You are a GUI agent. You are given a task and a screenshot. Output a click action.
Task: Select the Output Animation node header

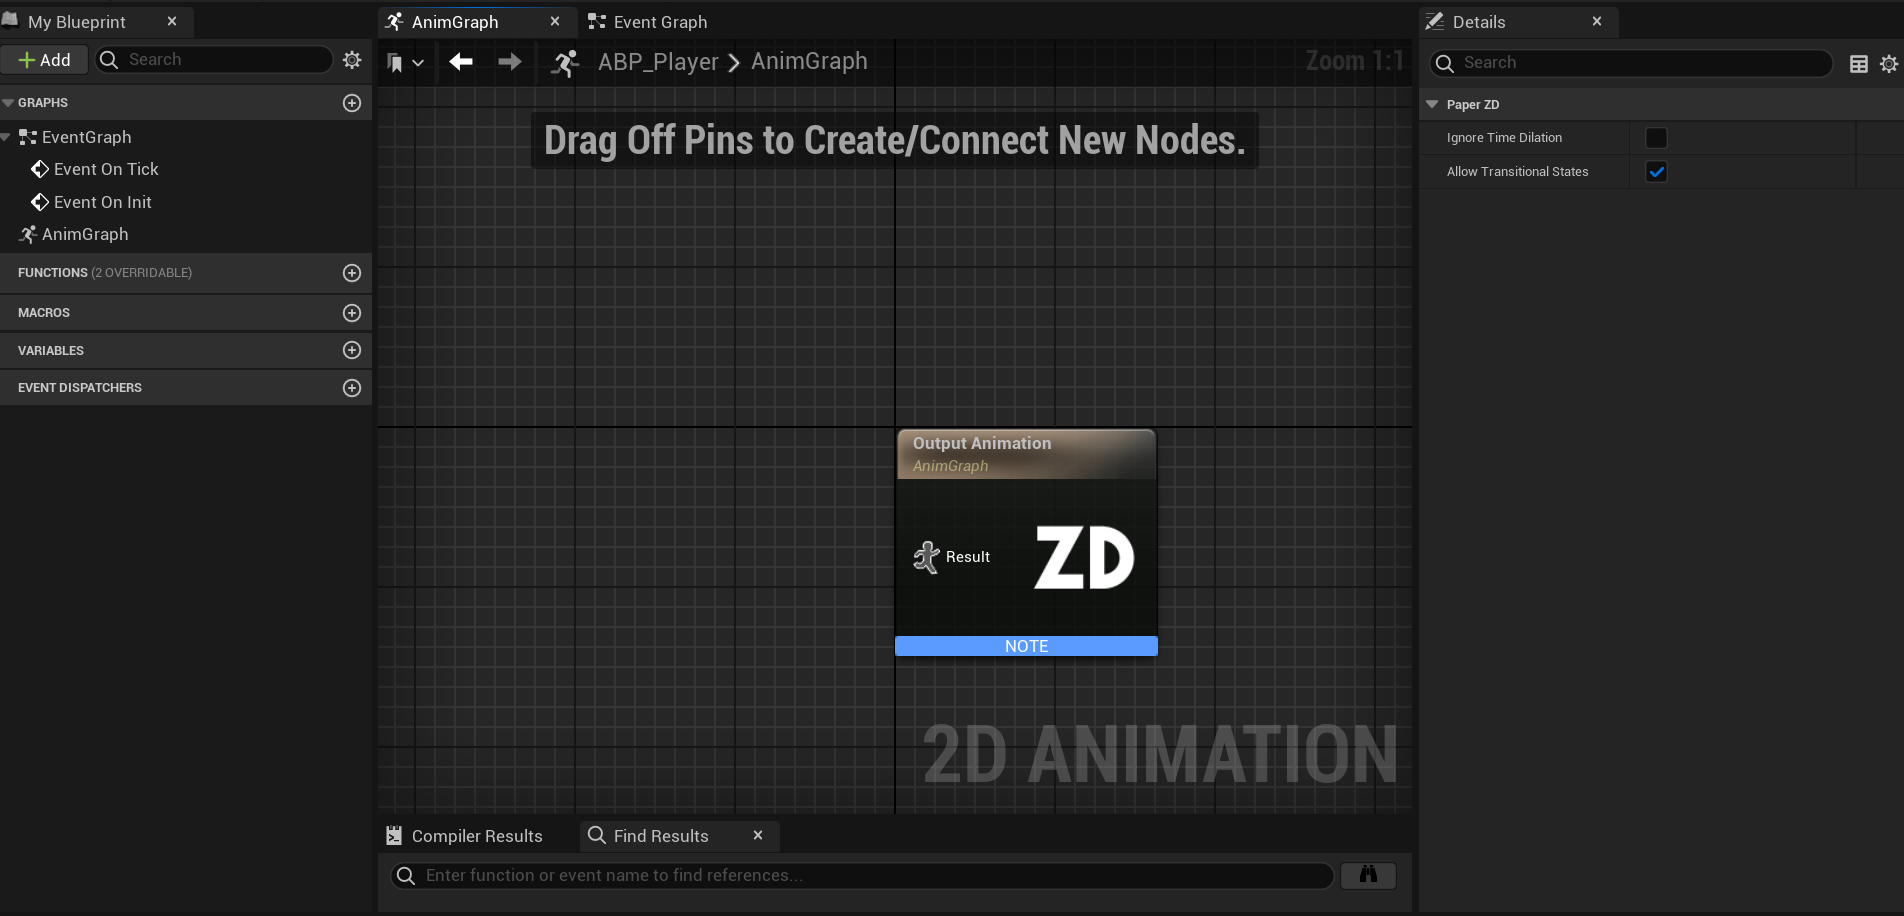(x=1026, y=454)
